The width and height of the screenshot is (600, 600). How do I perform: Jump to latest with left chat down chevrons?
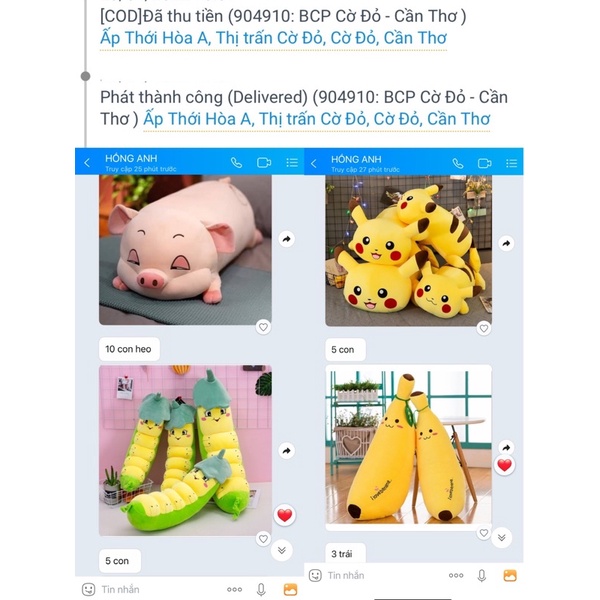pos(282,551)
